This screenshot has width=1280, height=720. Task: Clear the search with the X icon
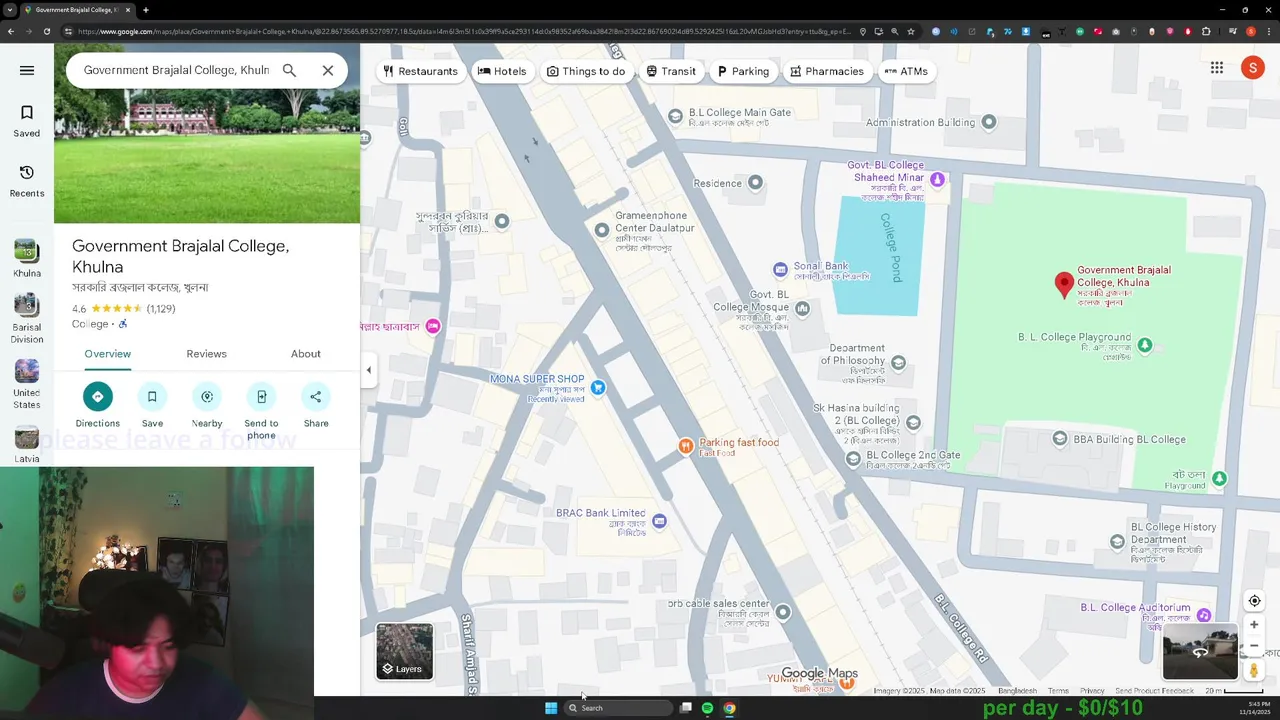[328, 70]
